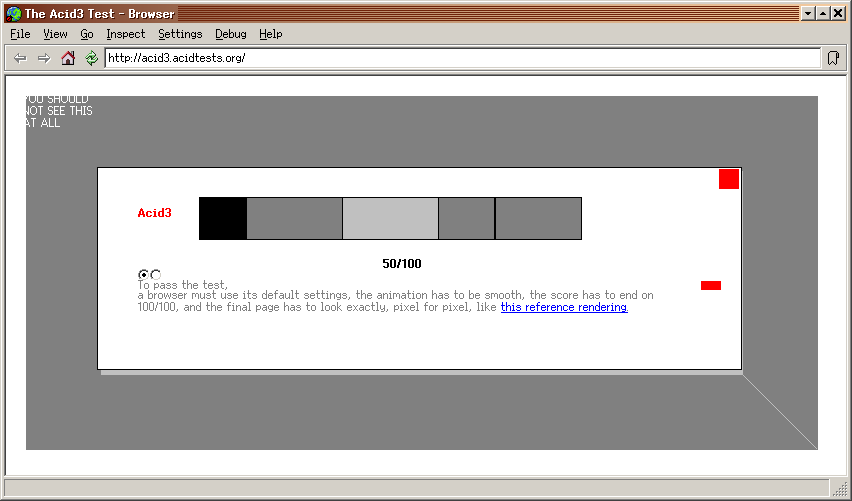852x501 pixels.
Task: Open the home page via house icon
Action: tap(68, 58)
